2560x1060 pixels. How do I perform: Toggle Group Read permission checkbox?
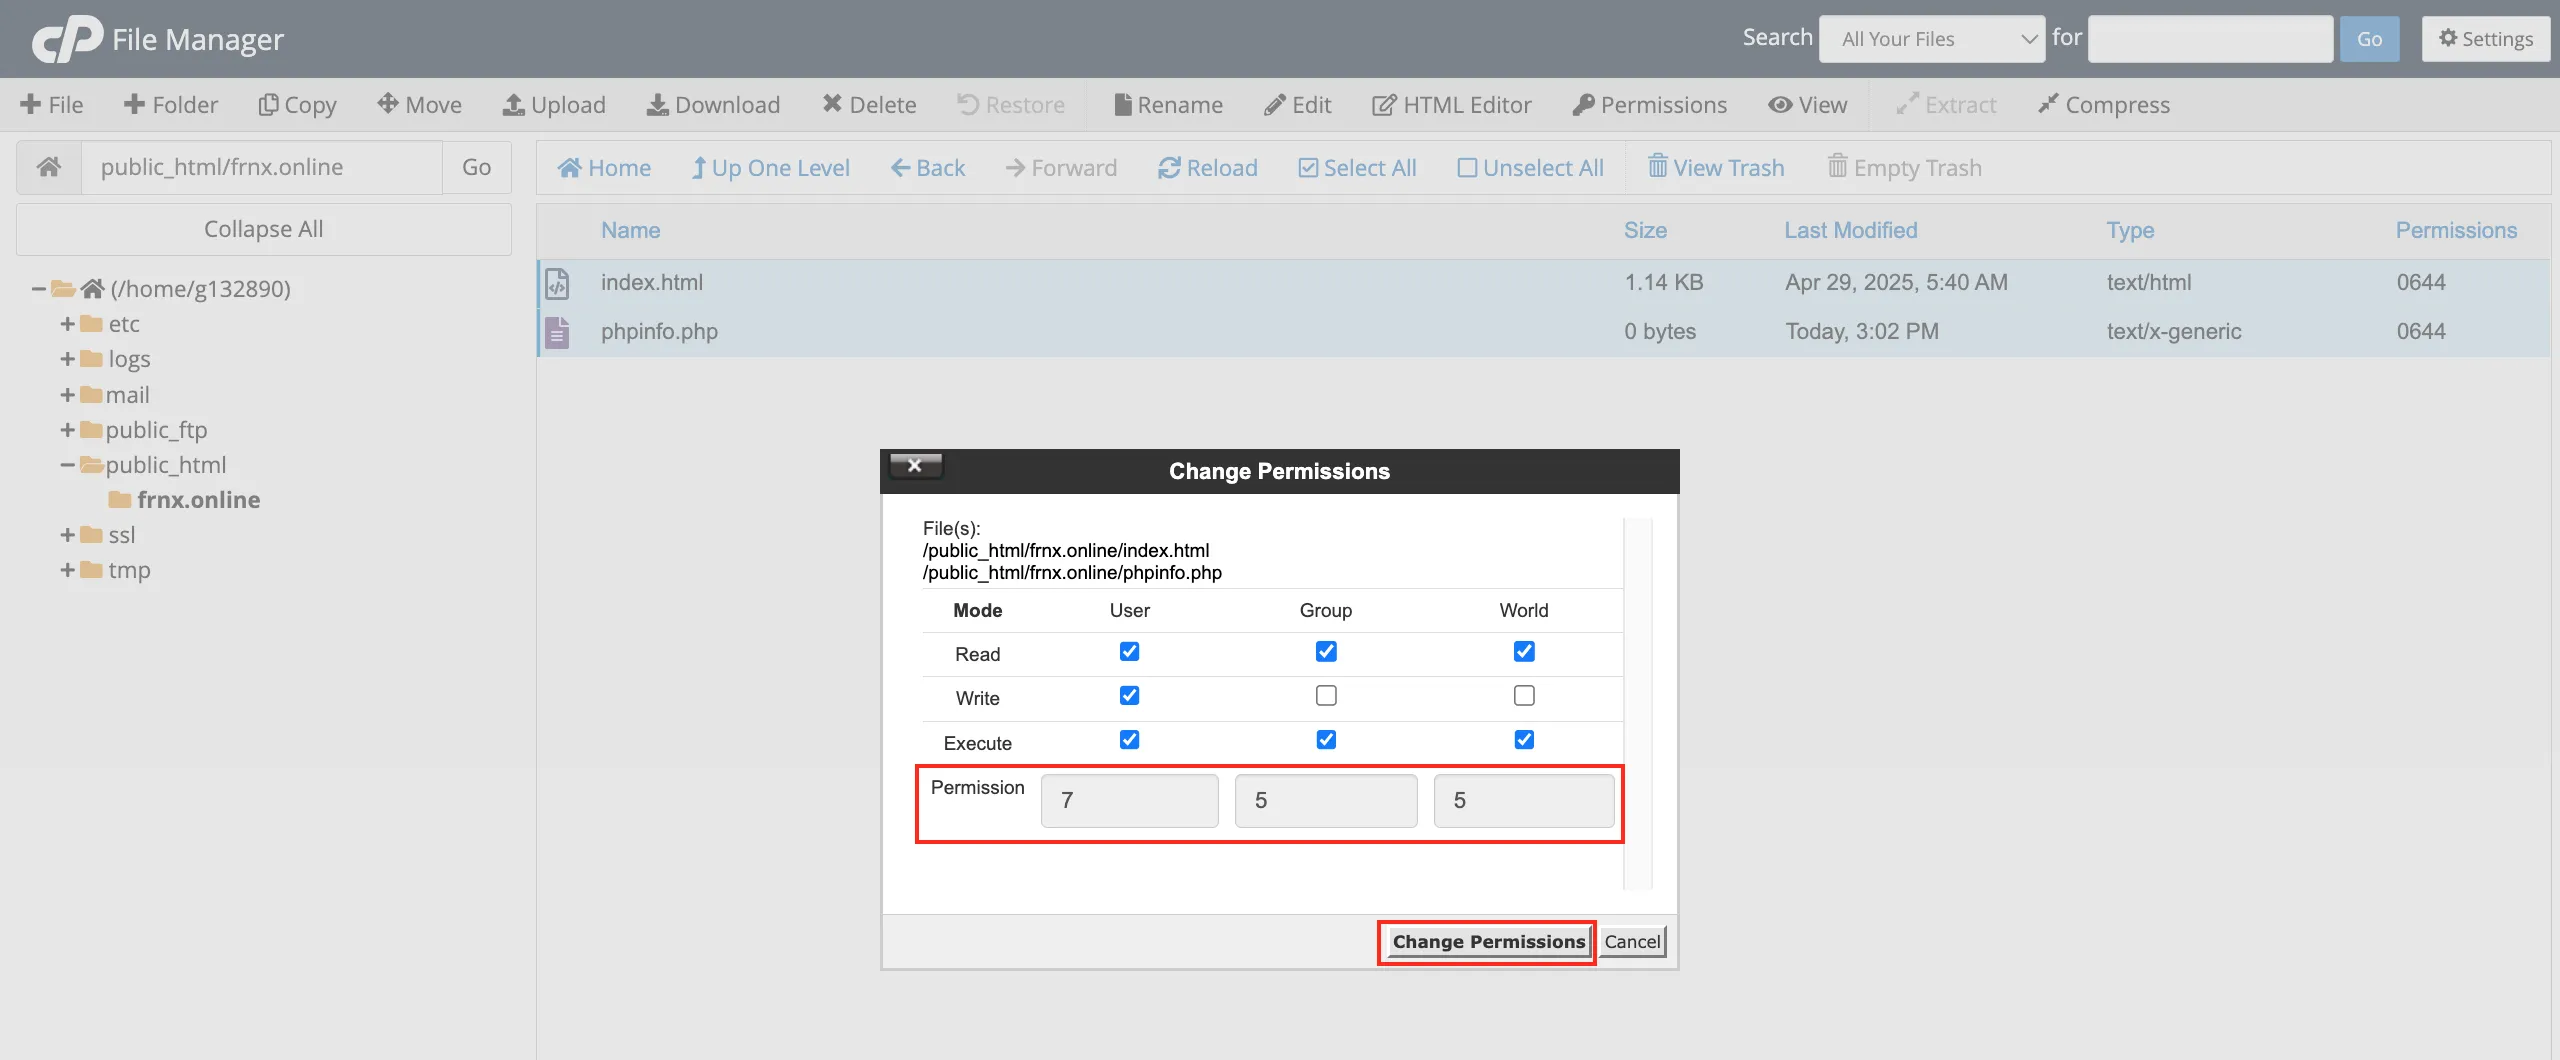coord(1326,652)
